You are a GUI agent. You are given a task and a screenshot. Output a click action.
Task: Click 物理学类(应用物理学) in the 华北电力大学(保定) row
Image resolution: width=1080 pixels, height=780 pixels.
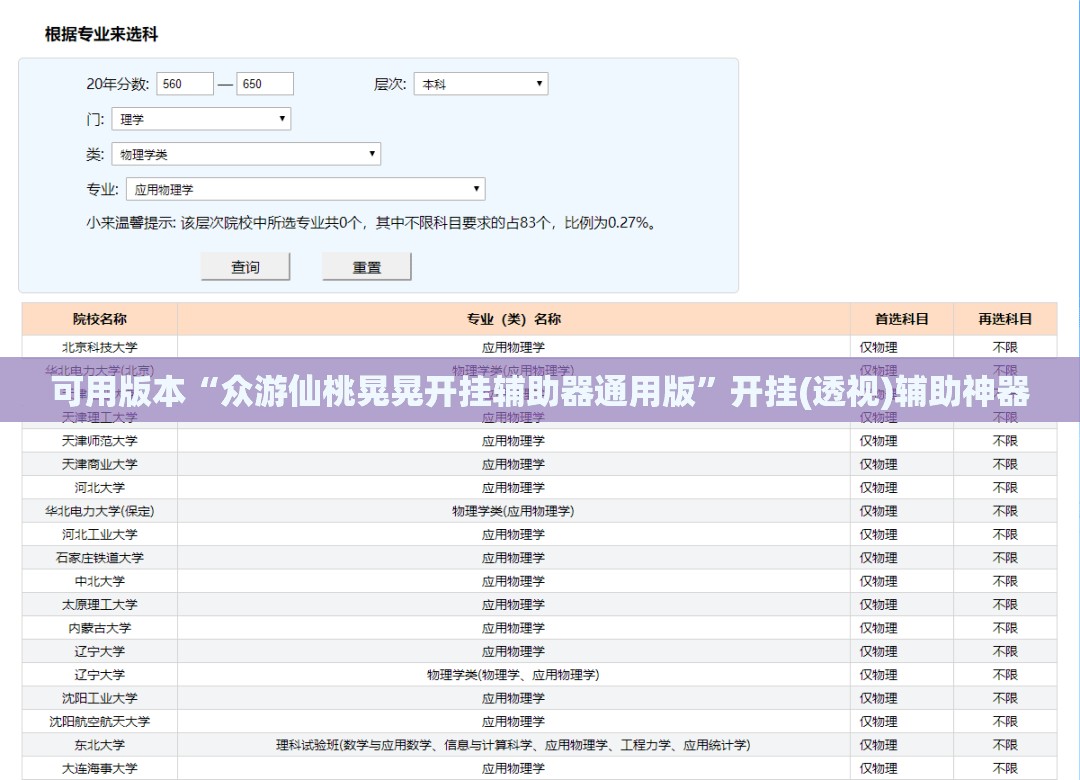pyautogui.click(x=513, y=511)
